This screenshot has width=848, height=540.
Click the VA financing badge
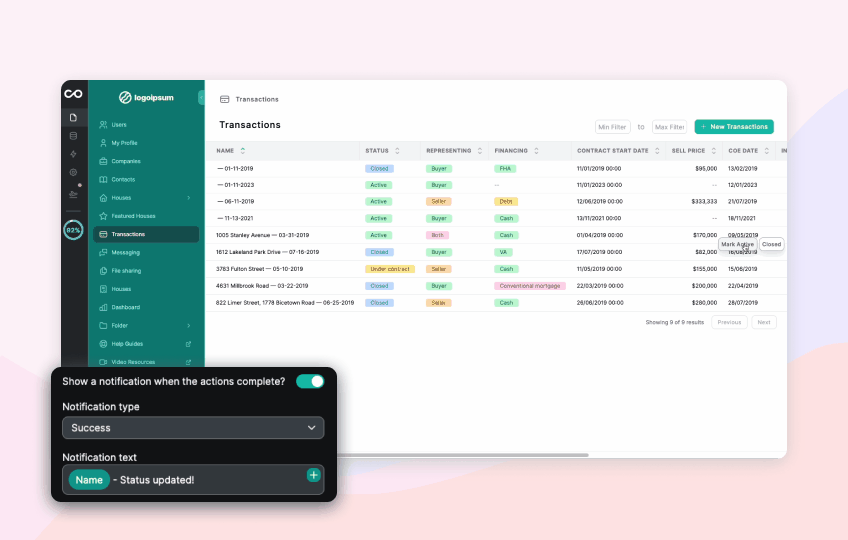(504, 252)
